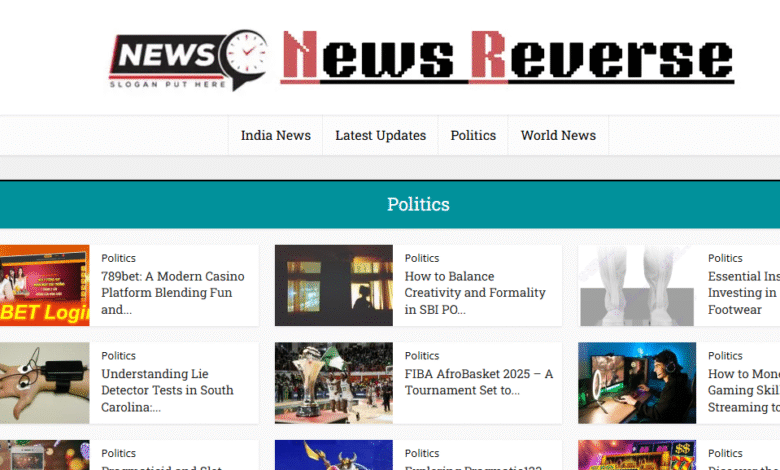780x470 pixels.
Task: Open the 789bet casino article thumbnail
Action: [44, 286]
